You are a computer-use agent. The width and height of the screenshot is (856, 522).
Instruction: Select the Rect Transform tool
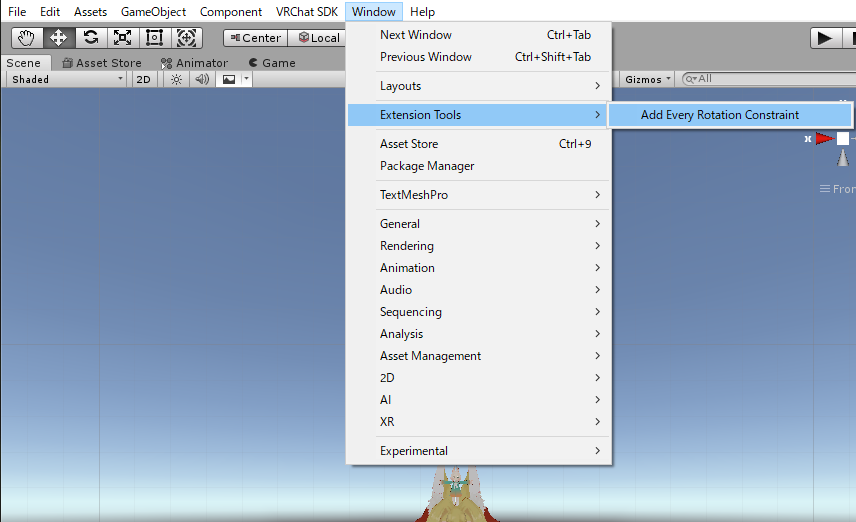point(154,38)
